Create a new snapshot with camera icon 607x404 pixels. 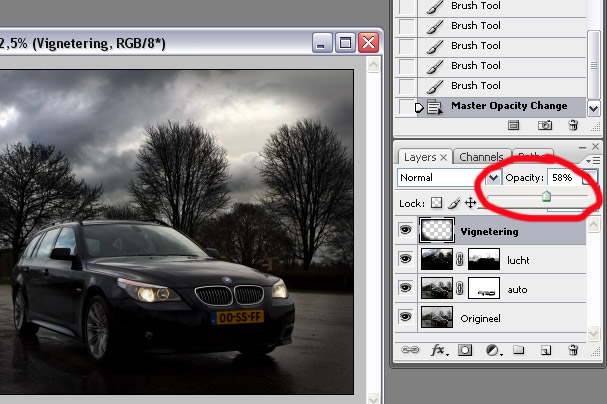tap(545, 125)
